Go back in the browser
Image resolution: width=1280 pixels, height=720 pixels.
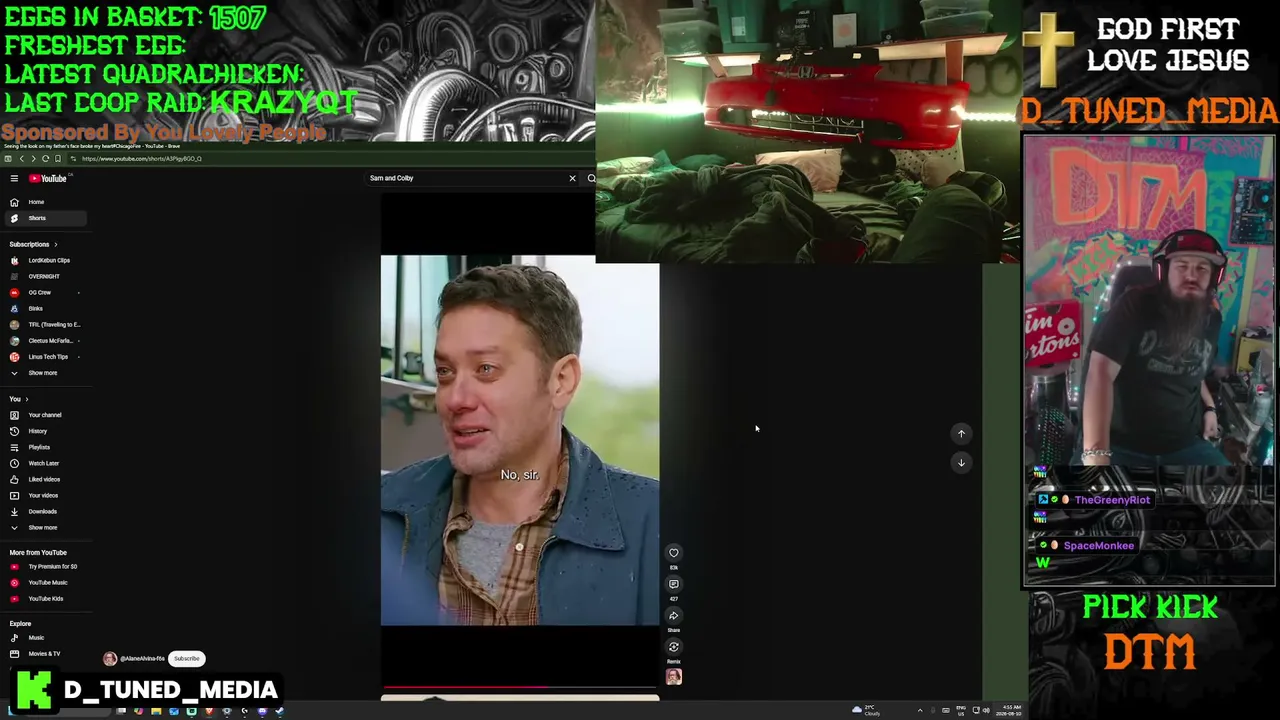[21, 159]
